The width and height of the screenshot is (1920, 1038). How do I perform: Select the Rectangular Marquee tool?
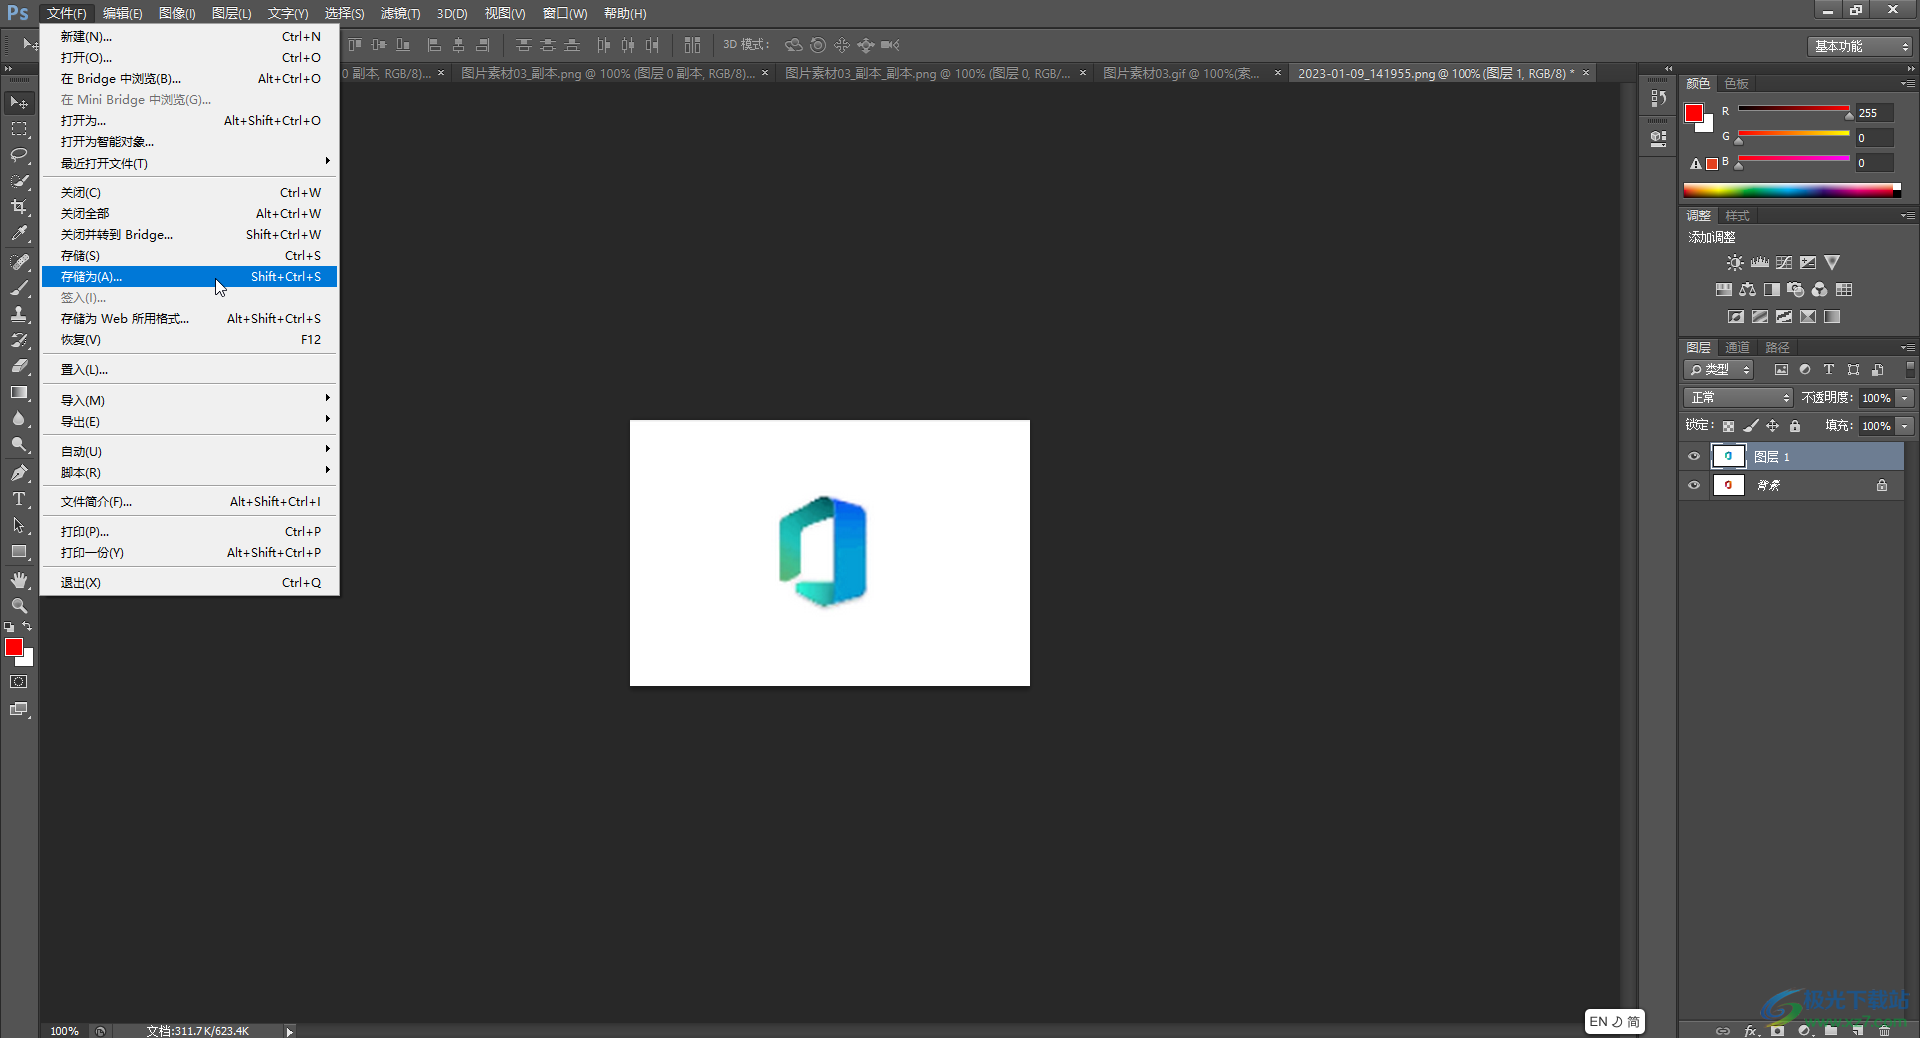(19, 129)
